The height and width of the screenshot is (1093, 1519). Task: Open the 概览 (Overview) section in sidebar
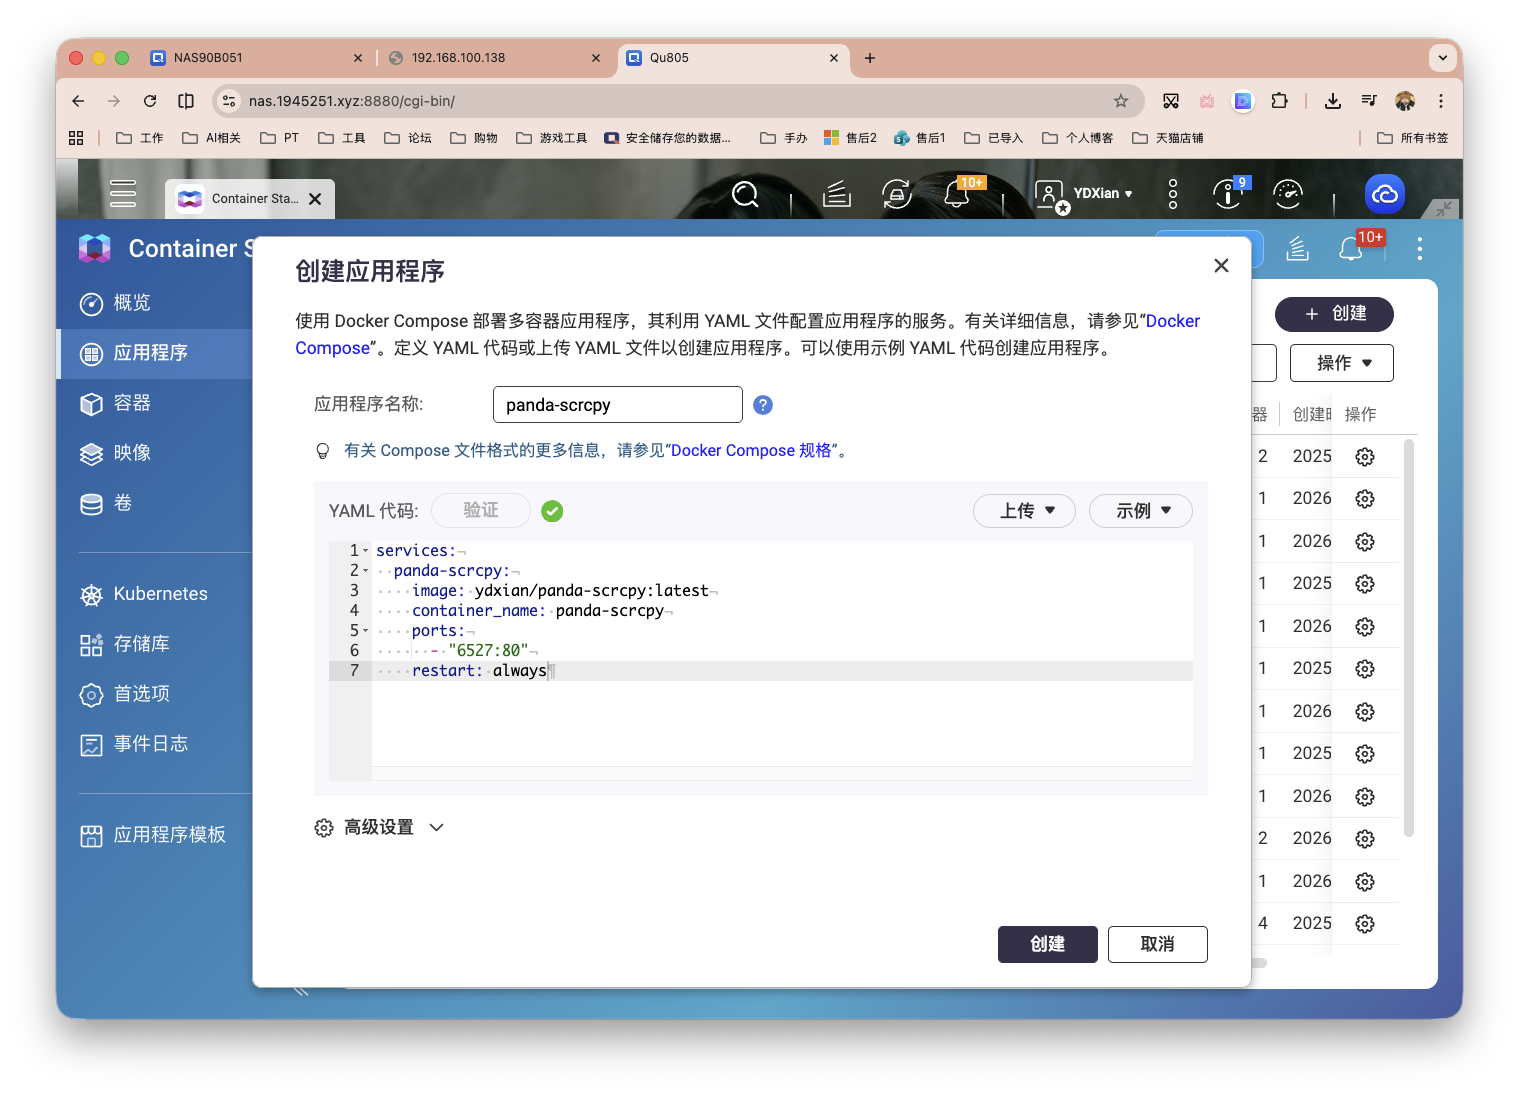pos(129,303)
